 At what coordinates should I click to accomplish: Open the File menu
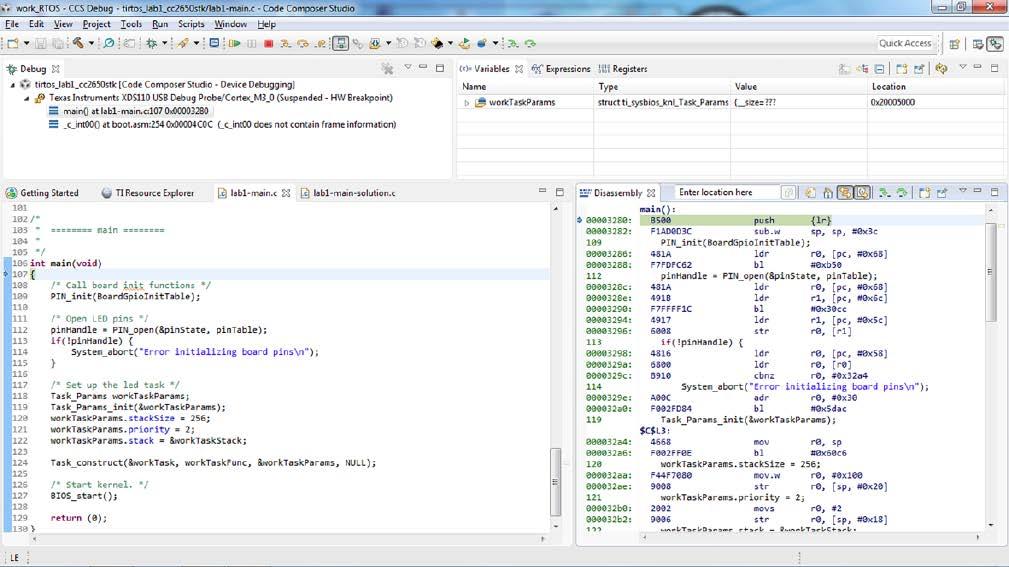12,24
